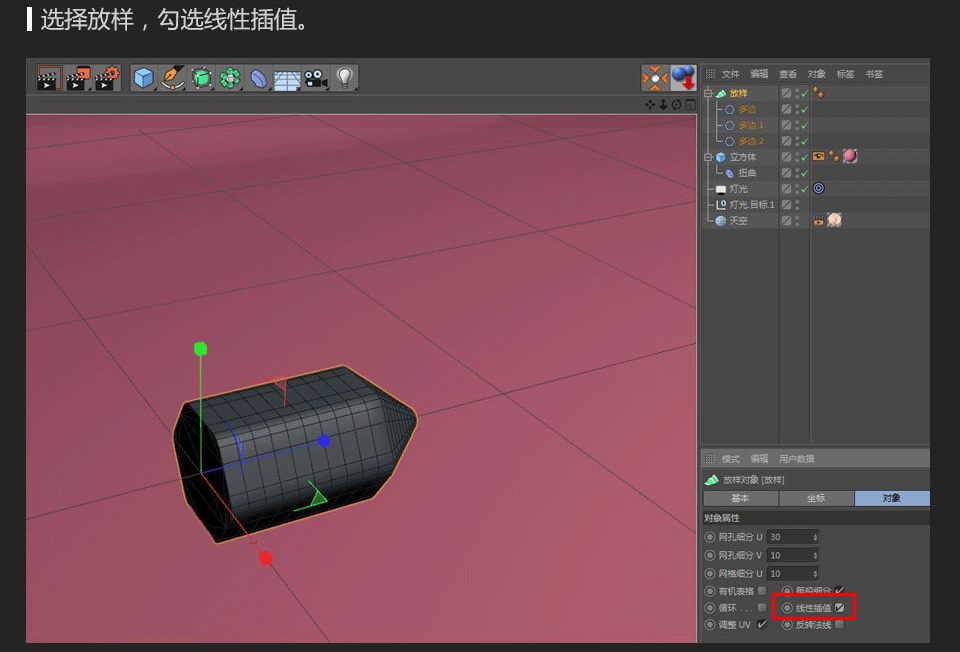Viewport: 960px width, 652px height.
Task: Click the 基本 tab button
Action: (740, 498)
